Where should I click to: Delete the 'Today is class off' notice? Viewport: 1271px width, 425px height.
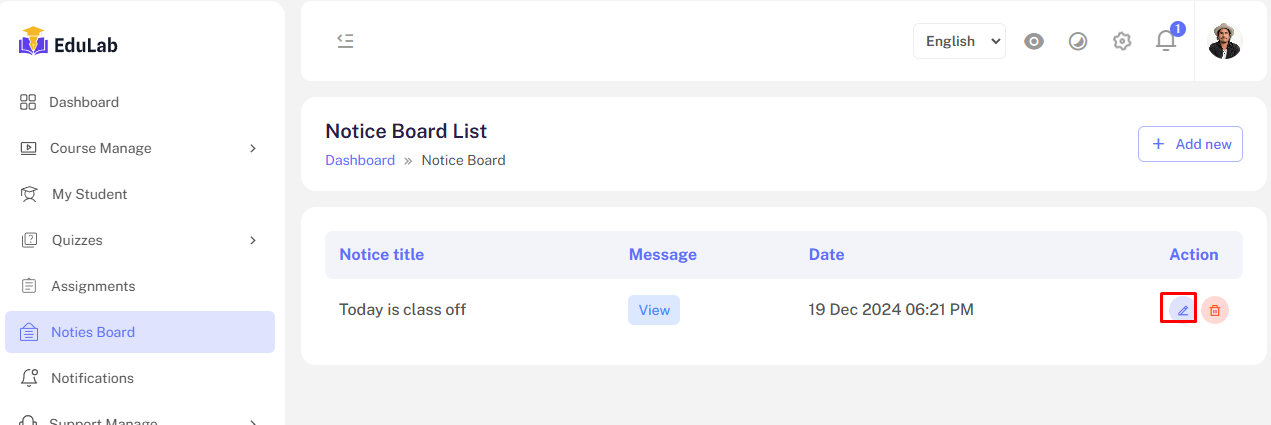point(1215,310)
